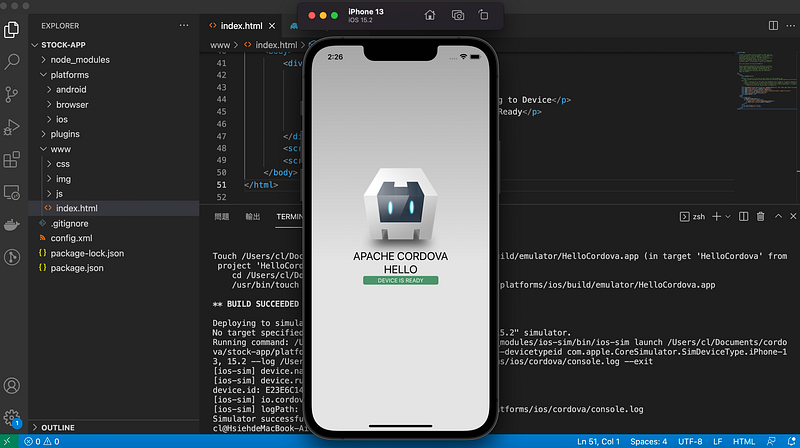
Task: Split the terminal panel
Action: [x=743, y=217]
